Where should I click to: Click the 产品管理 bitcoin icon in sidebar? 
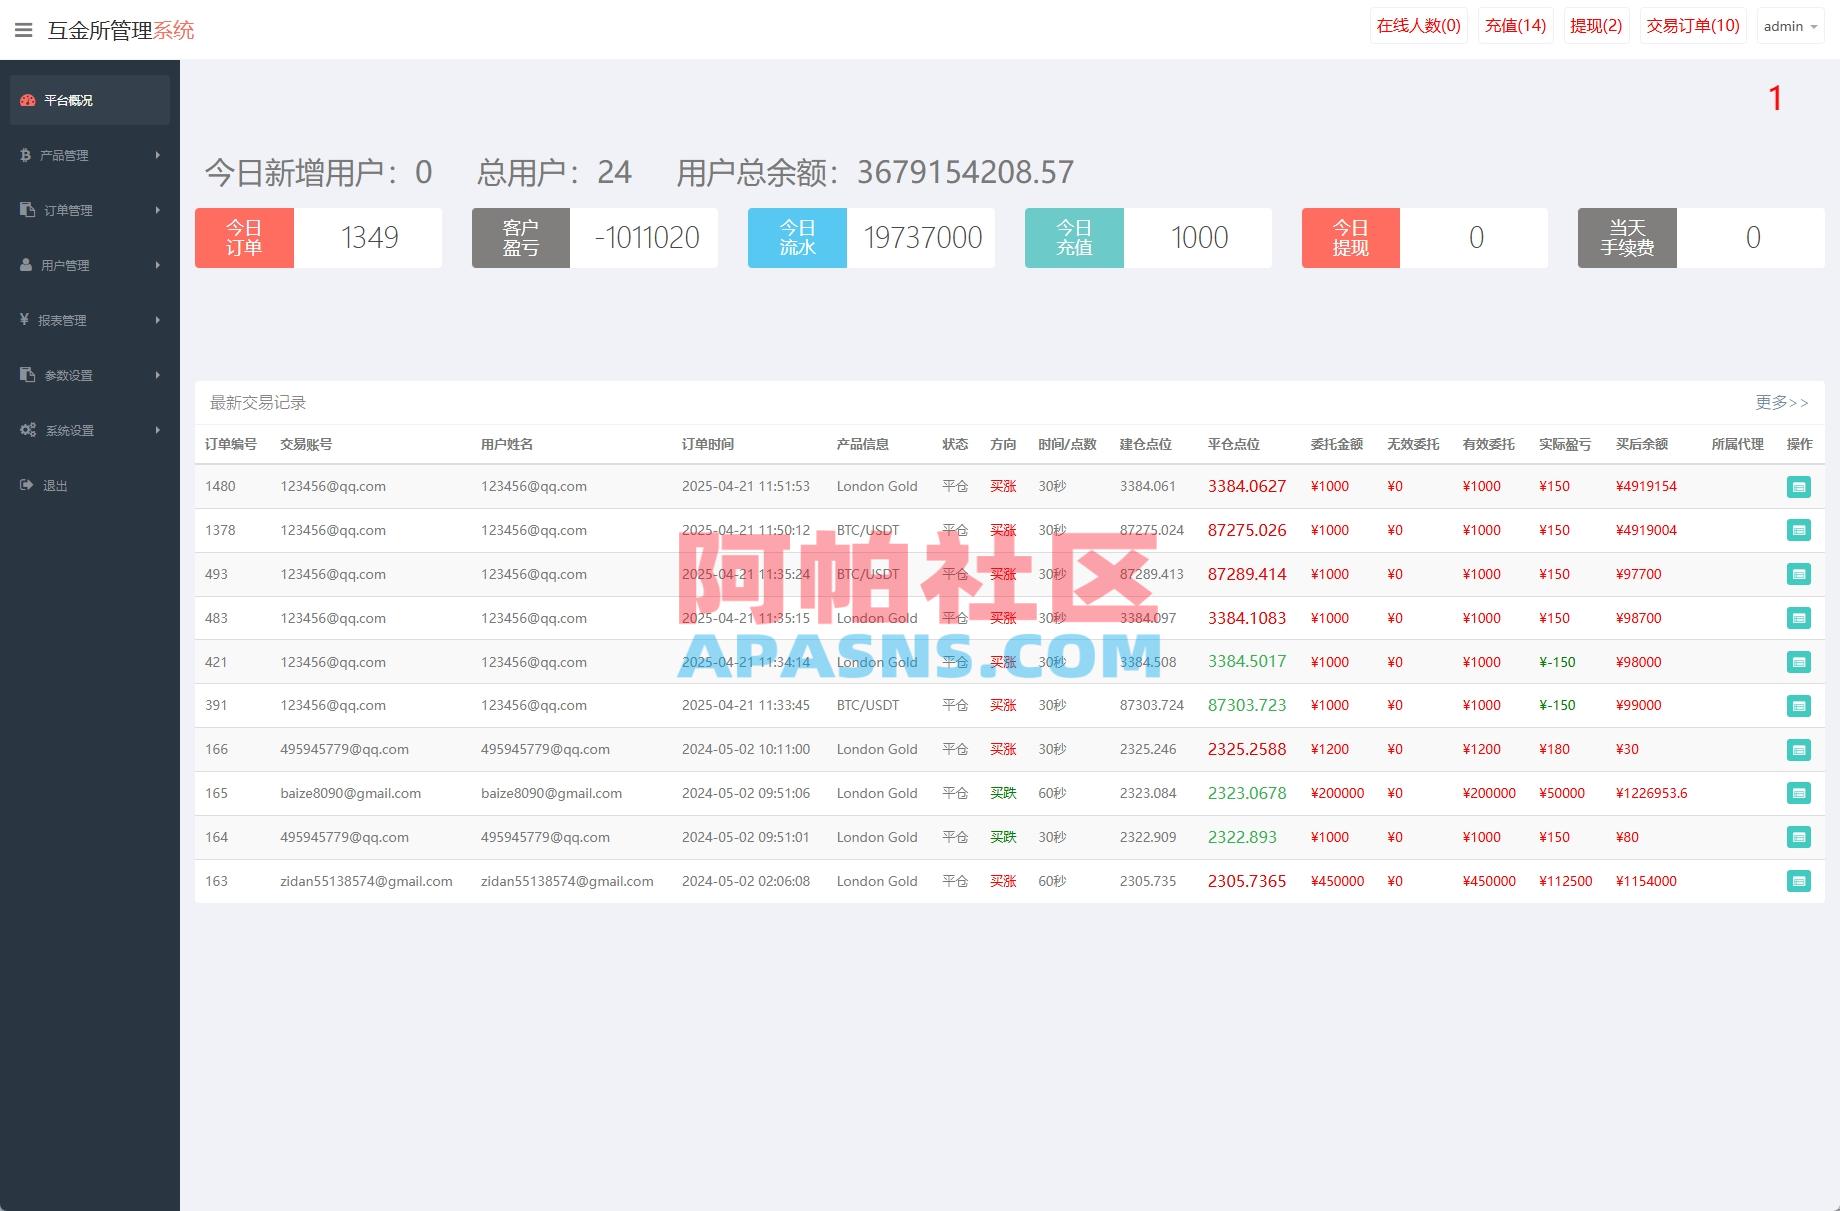pos(24,155)
